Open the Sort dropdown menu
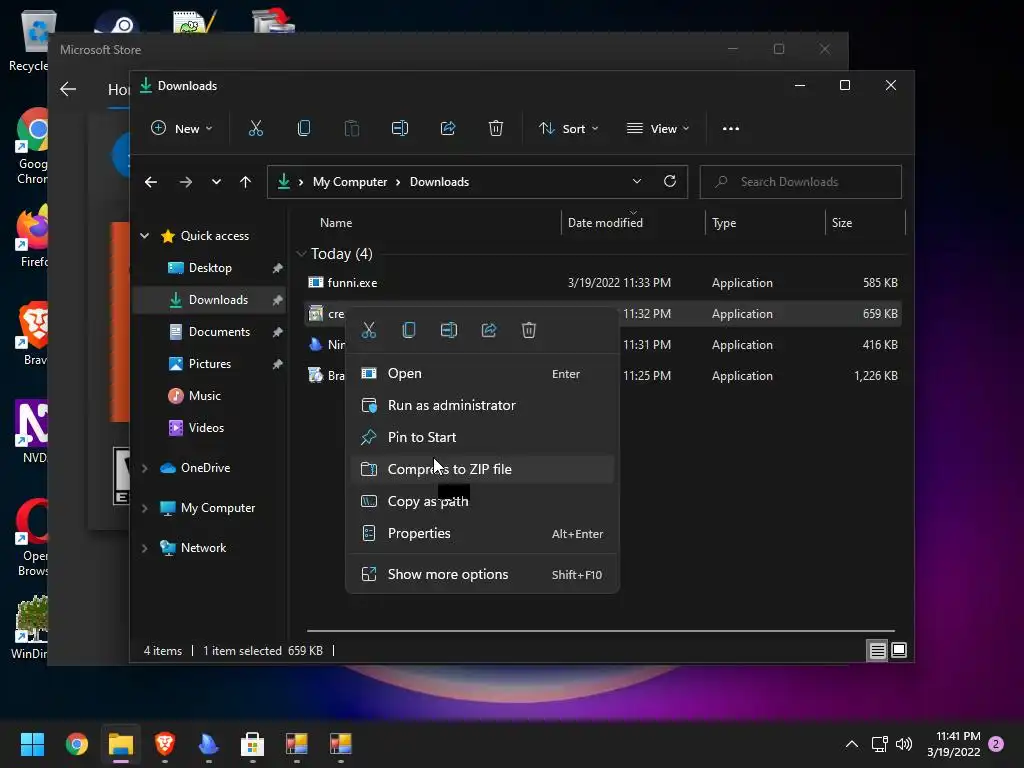 [568, 129]
